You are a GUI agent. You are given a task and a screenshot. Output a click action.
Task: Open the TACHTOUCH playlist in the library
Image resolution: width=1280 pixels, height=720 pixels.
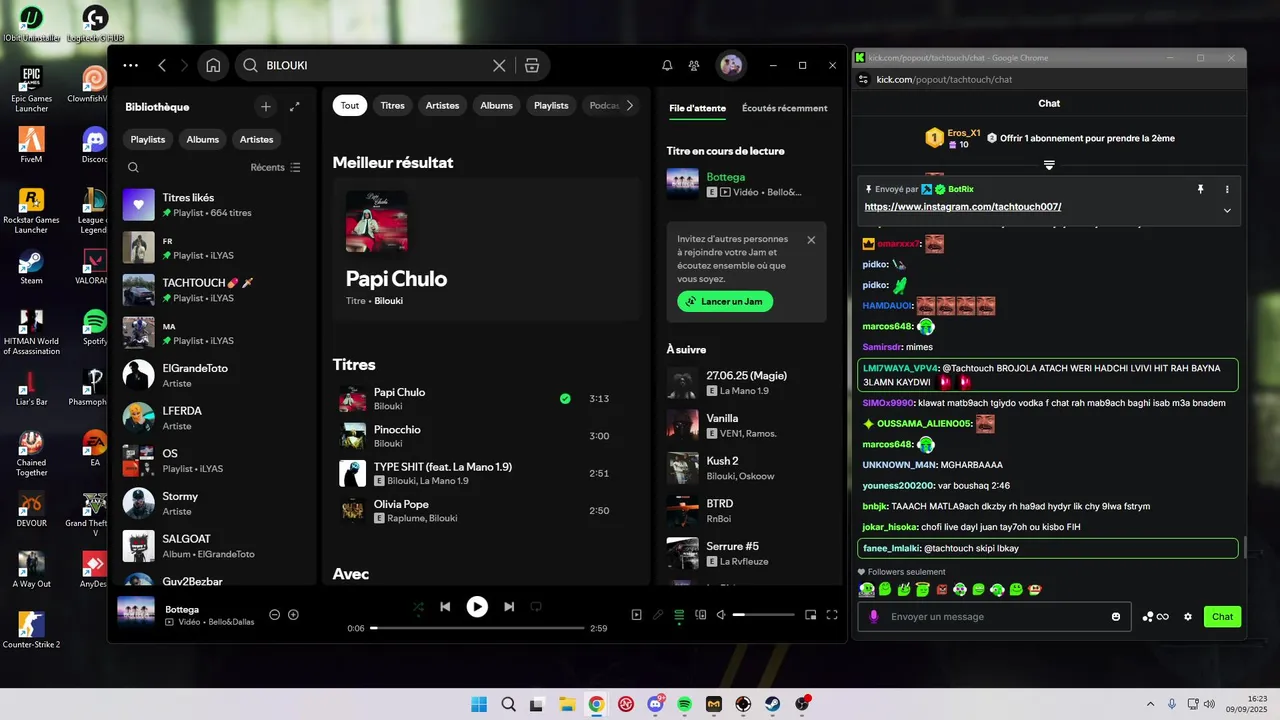(x=216, y=290)
